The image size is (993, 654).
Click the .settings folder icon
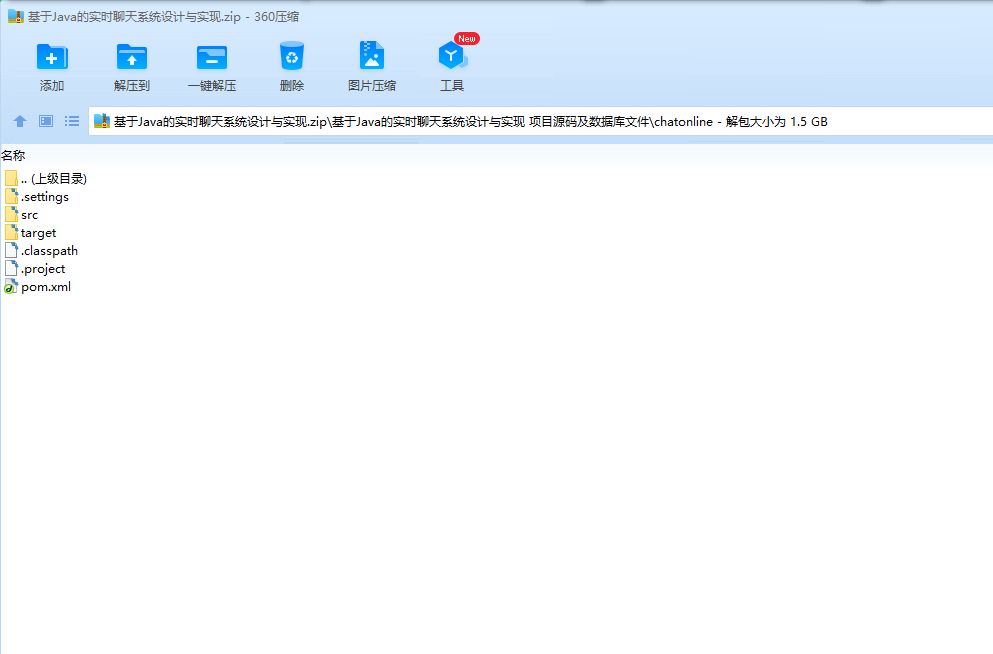tap(11, 197)
